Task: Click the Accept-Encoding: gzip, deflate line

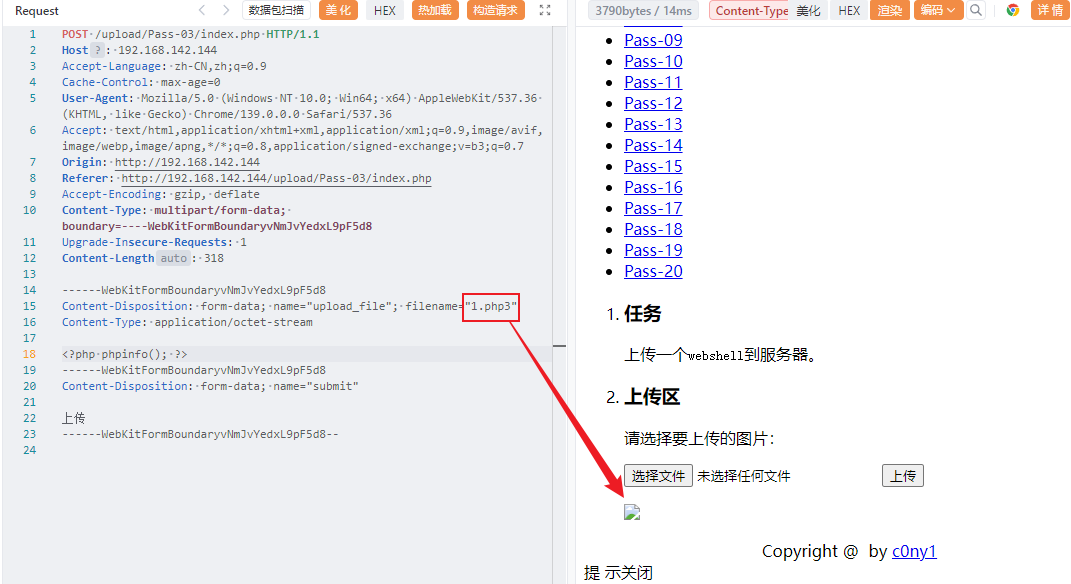Action: click(x=161, y=194)
